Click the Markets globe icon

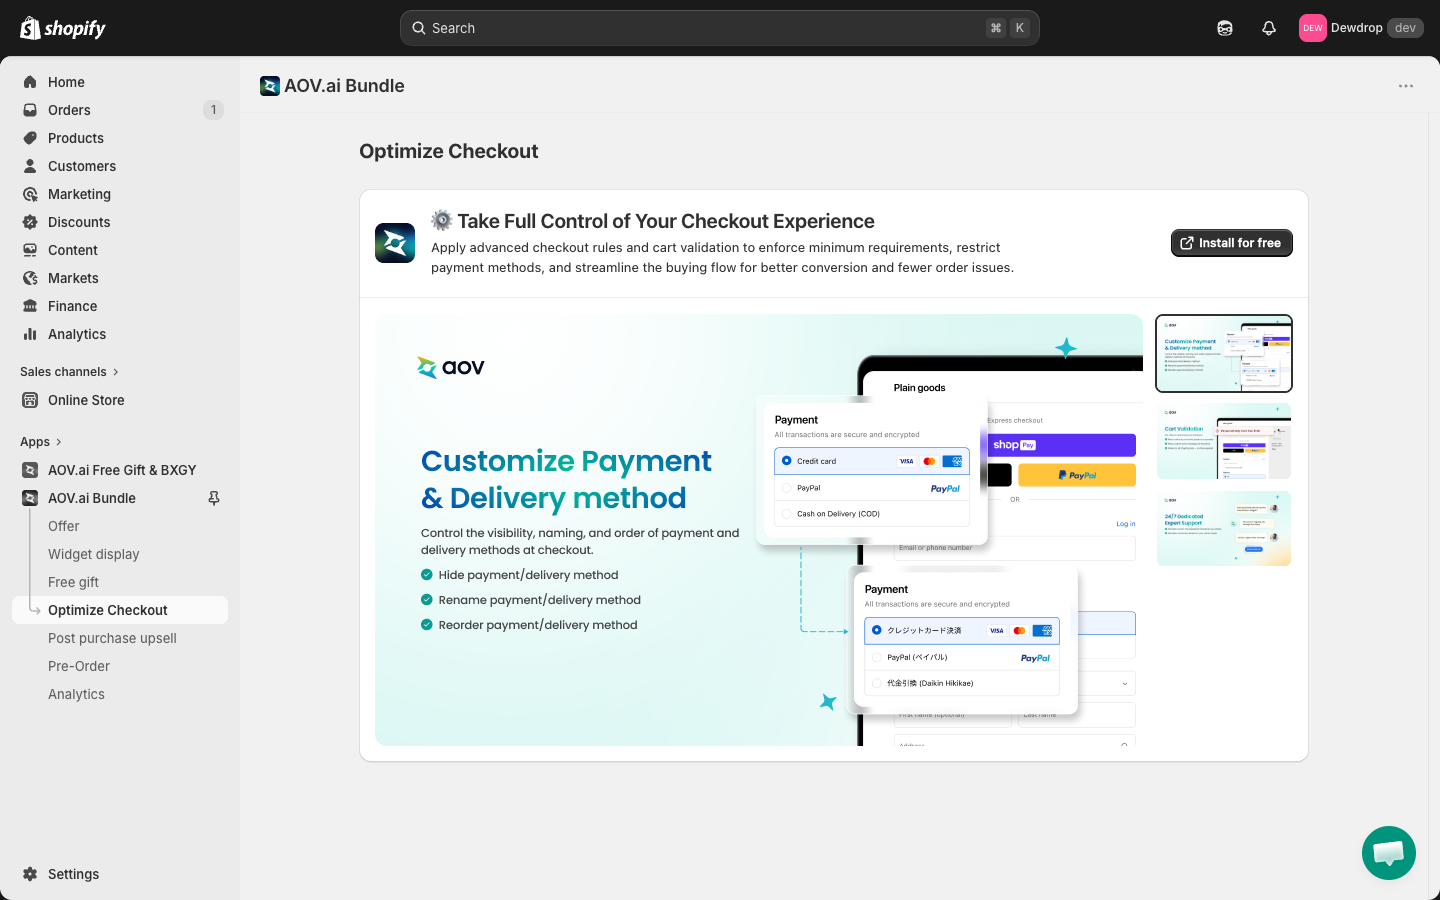tap(30, 278)
